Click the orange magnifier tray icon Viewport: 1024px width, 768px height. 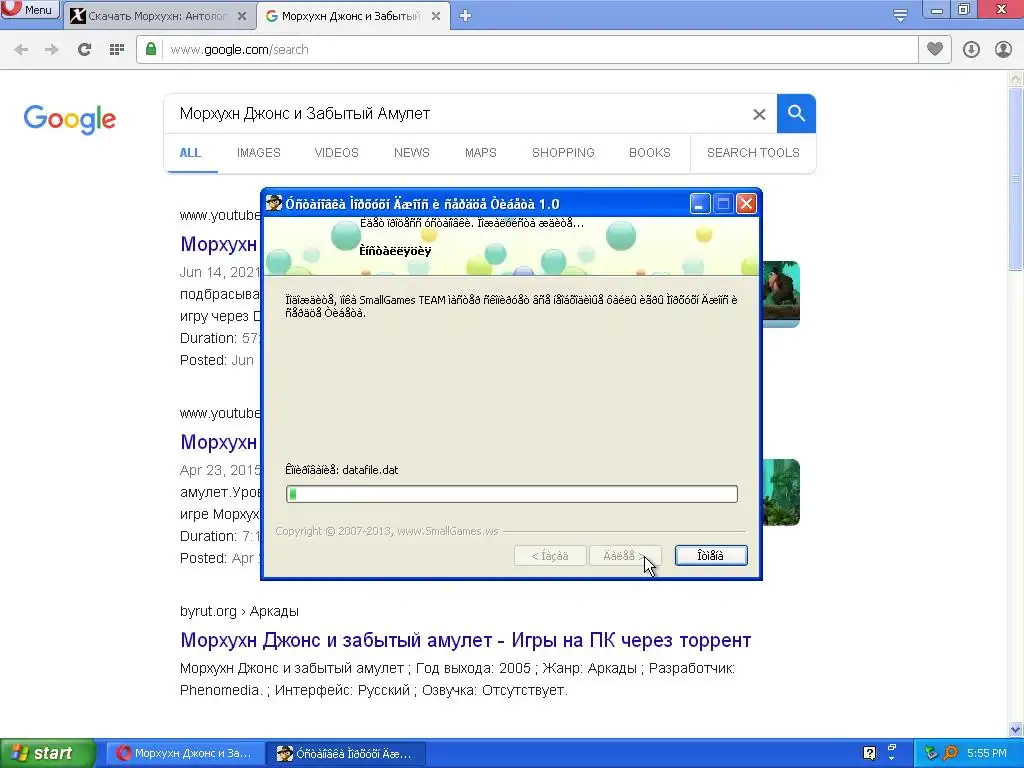point(950,754)
